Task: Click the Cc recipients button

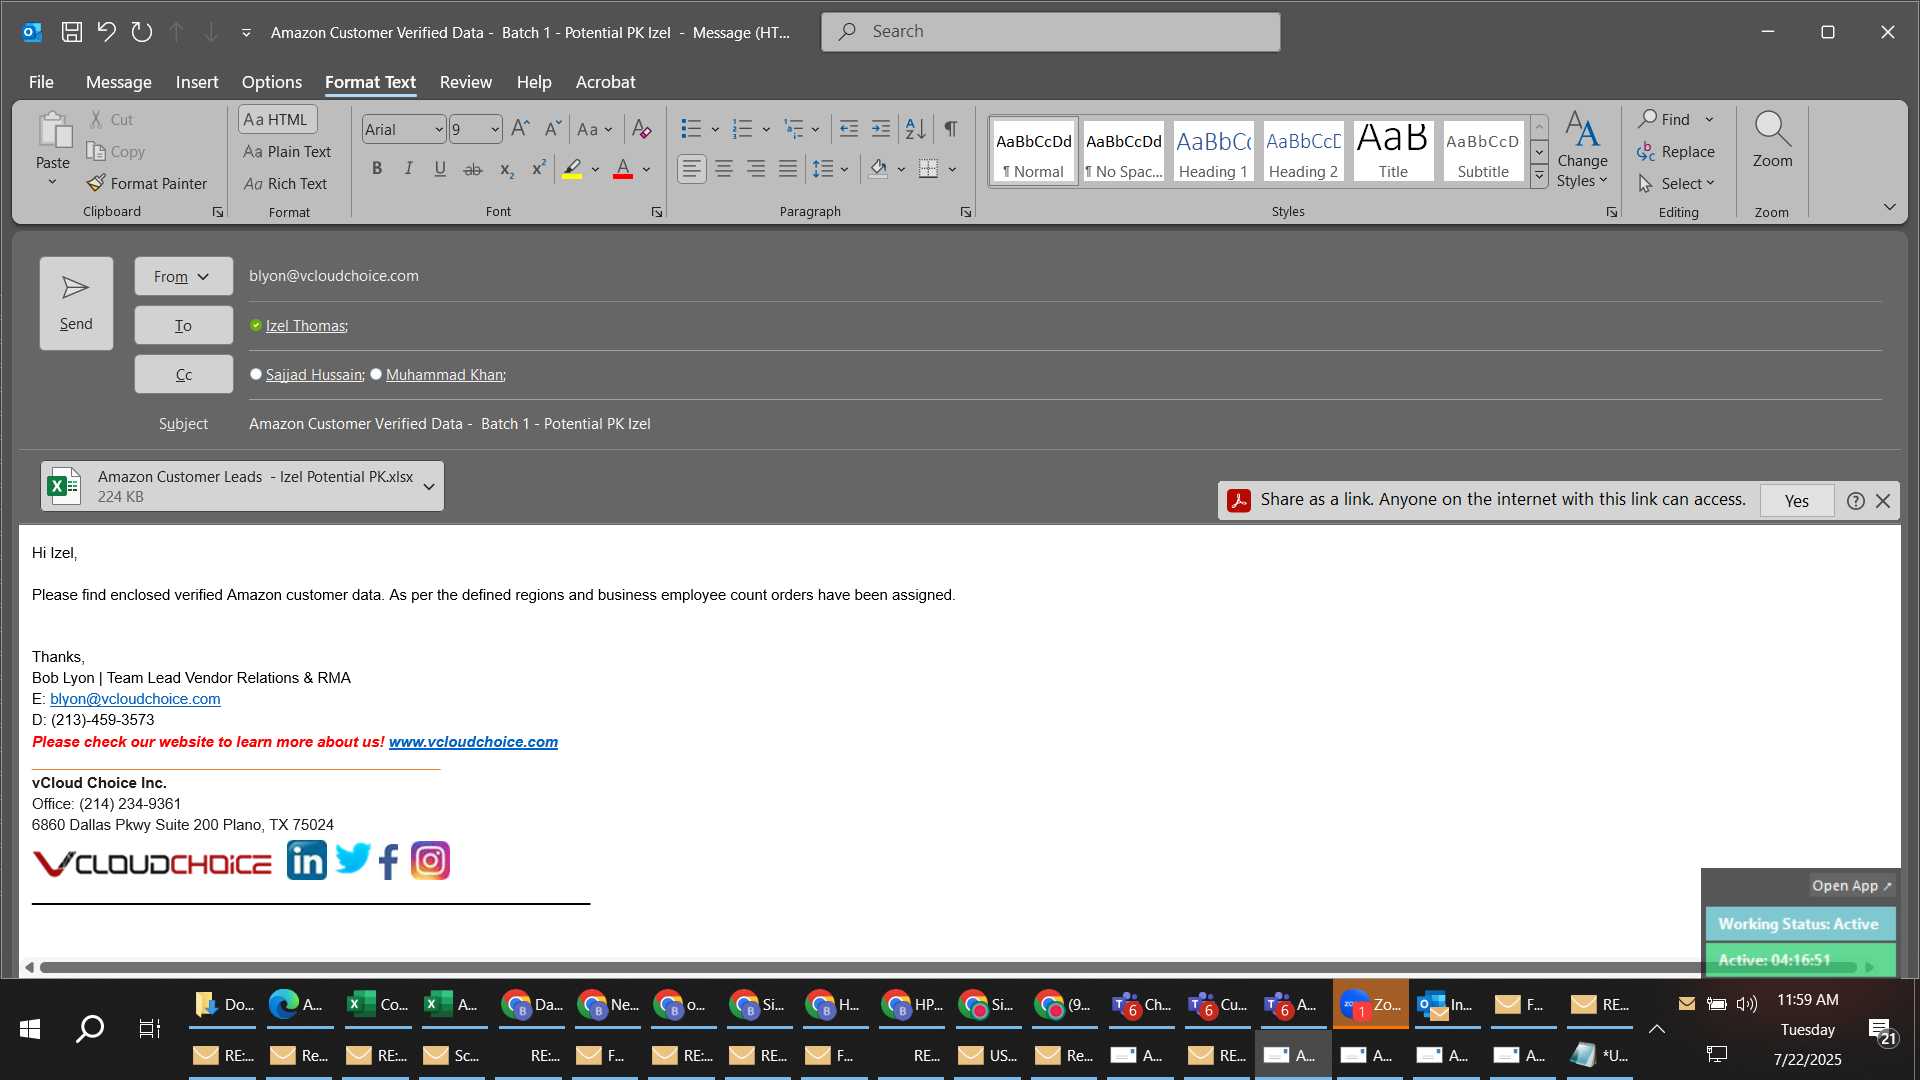Action: tap(184, 375)
